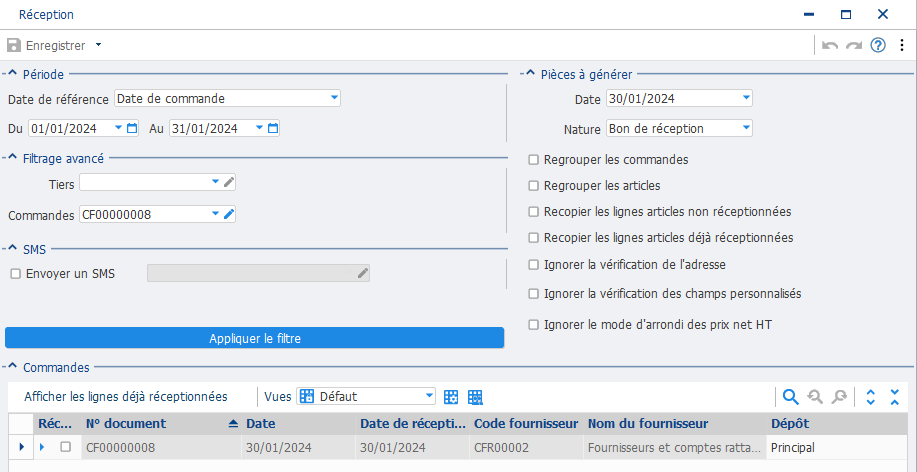Collapse the Commandes grid section

click(13, 367)
